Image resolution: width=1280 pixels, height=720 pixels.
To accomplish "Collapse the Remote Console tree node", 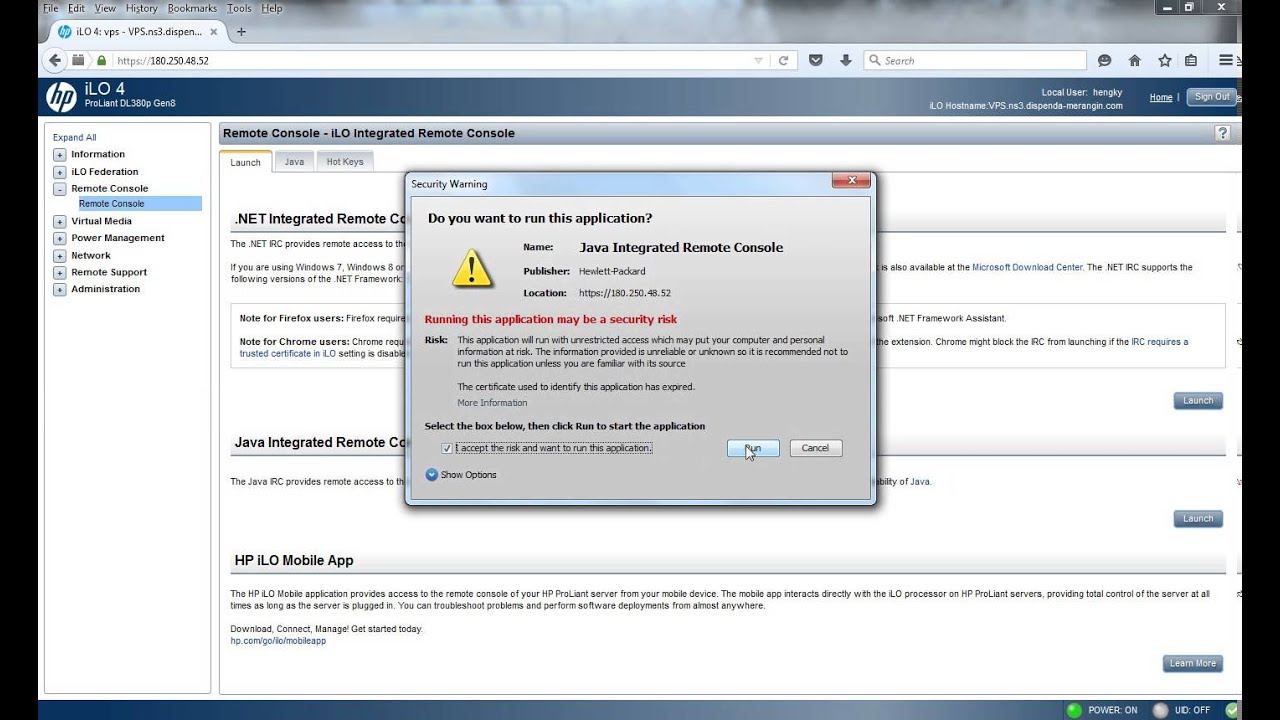I will 60,189.
